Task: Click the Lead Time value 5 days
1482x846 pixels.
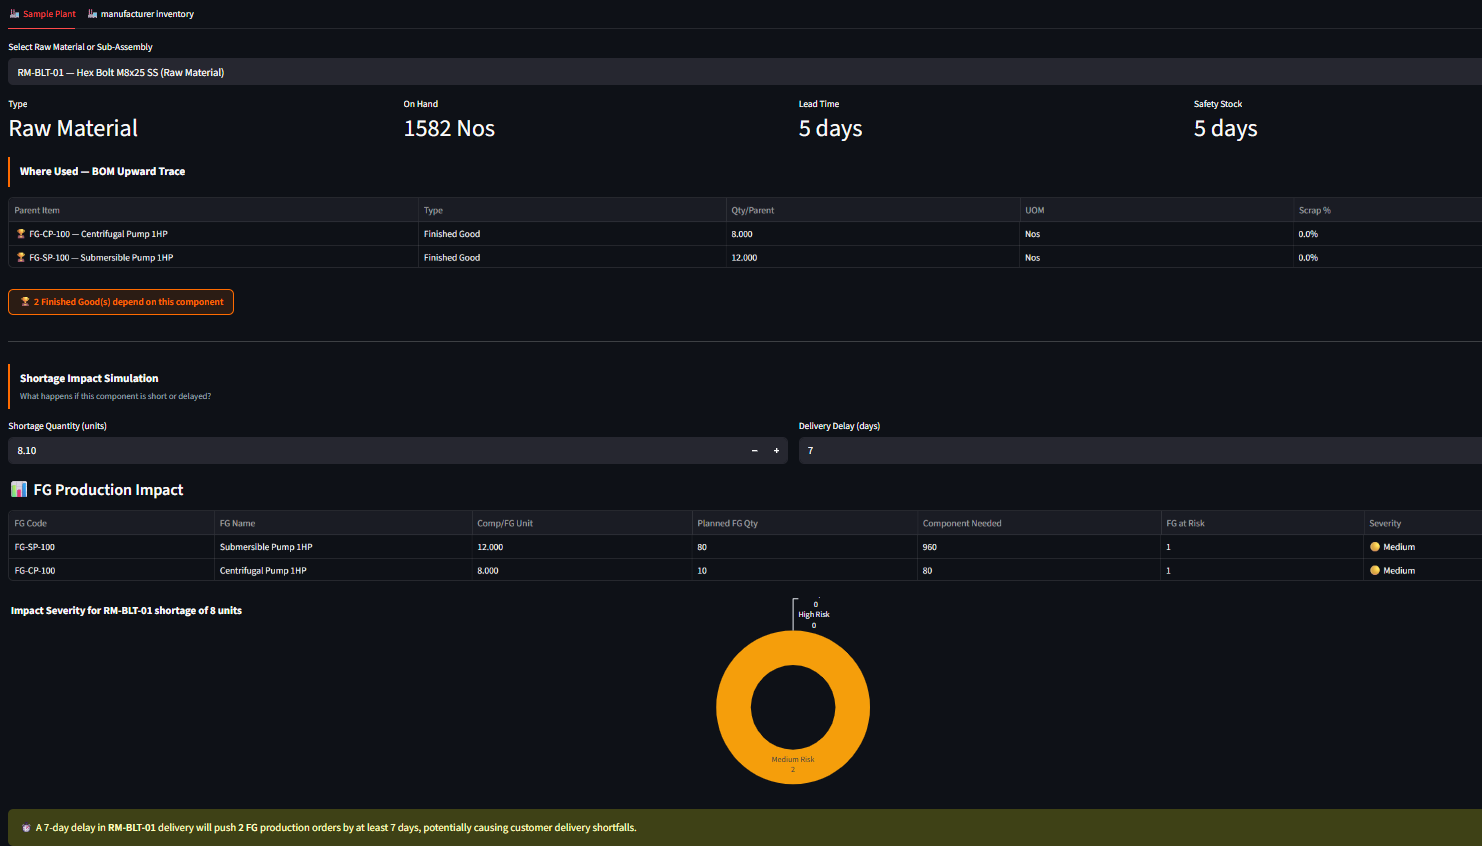Action: (x=830, y=128)
